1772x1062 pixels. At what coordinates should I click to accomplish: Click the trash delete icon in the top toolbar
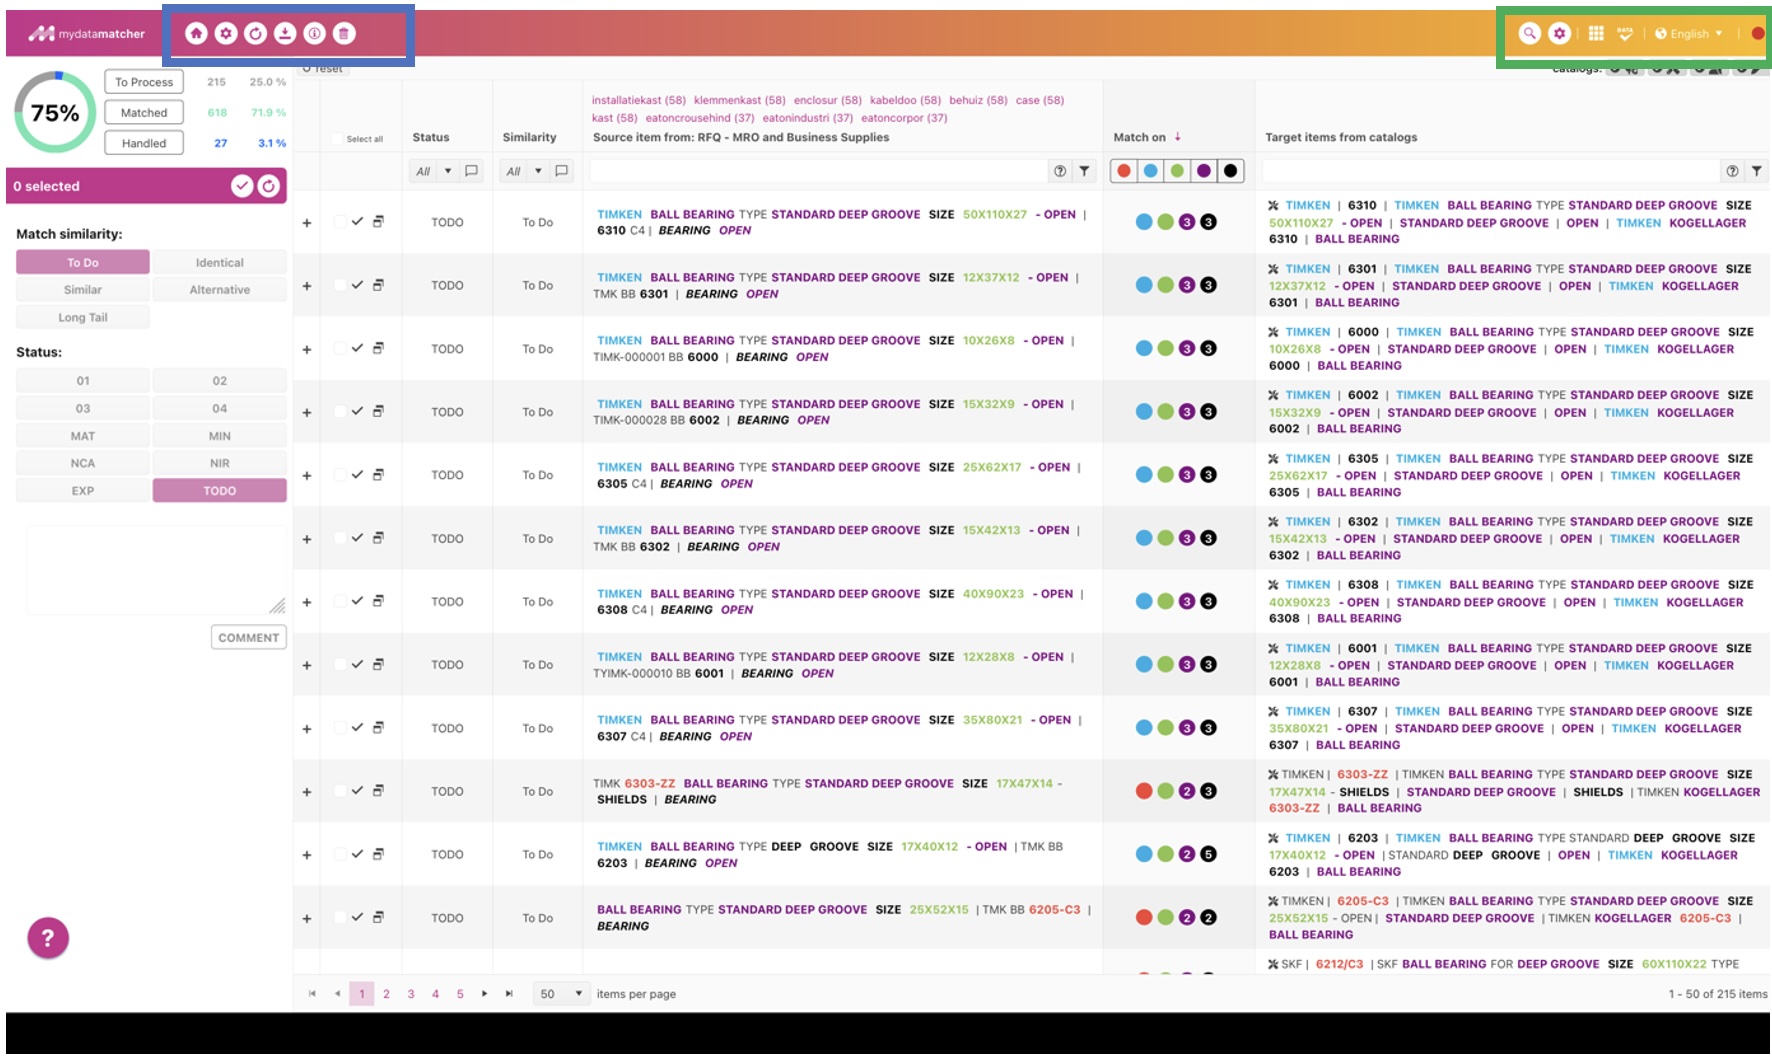344,34
